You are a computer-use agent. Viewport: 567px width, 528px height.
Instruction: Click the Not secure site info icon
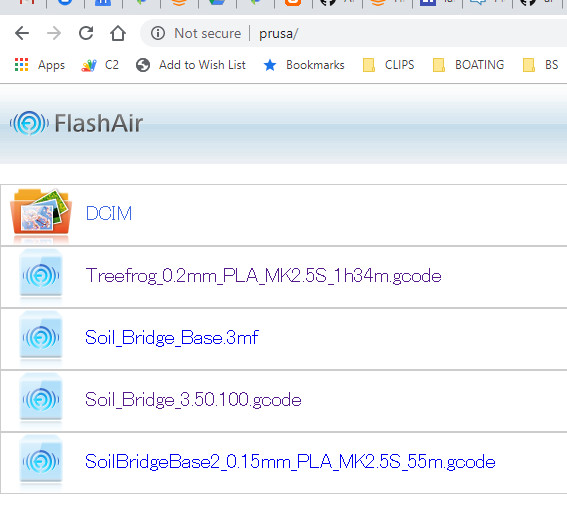click(x=158, y=33)
